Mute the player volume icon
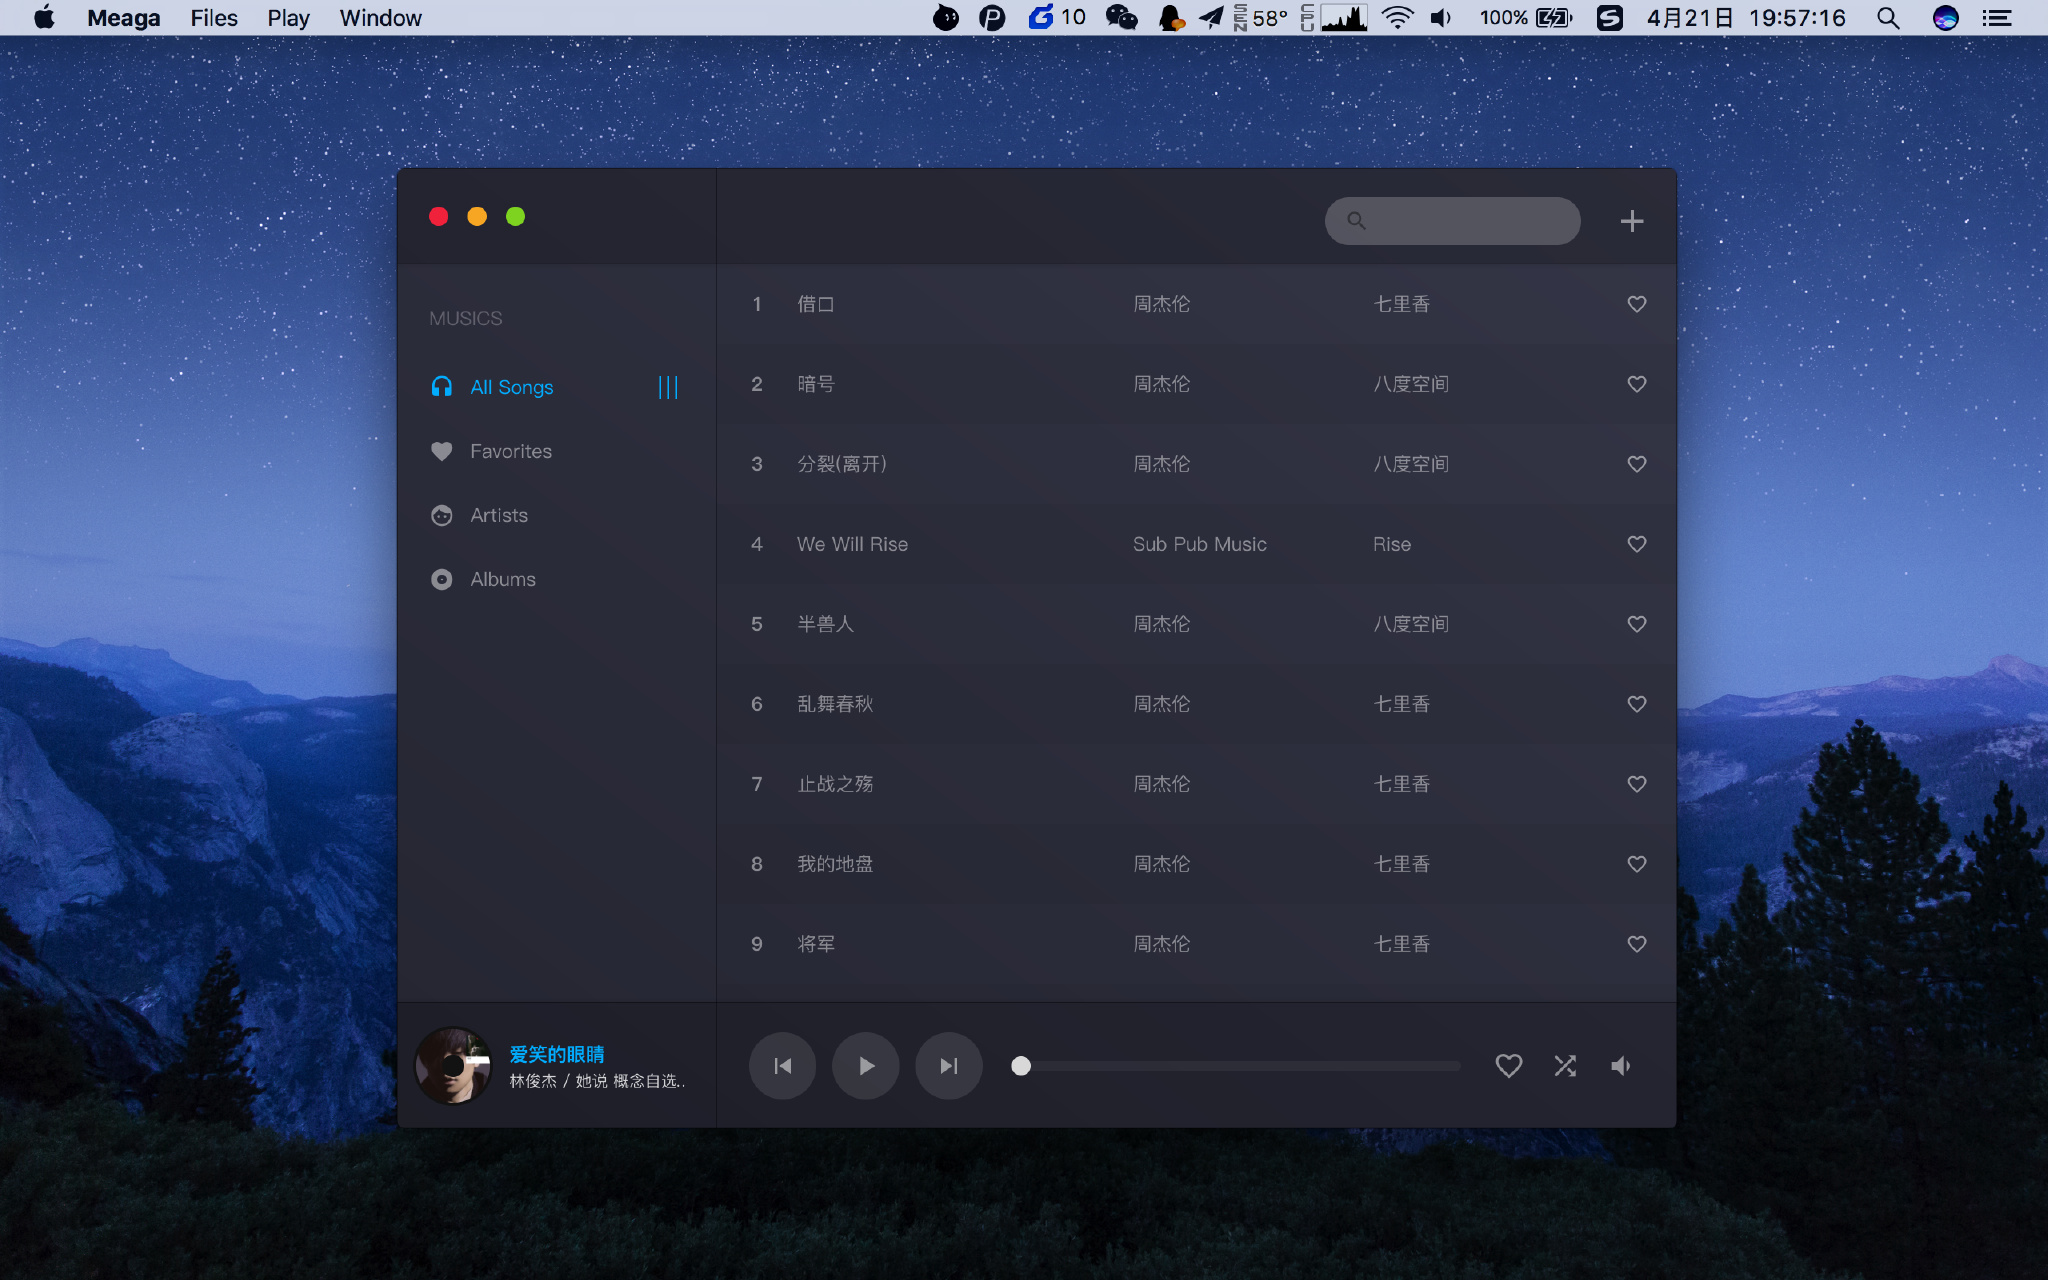The height and width of the screenshot is (1280, 2048). pos(1621,1066)
